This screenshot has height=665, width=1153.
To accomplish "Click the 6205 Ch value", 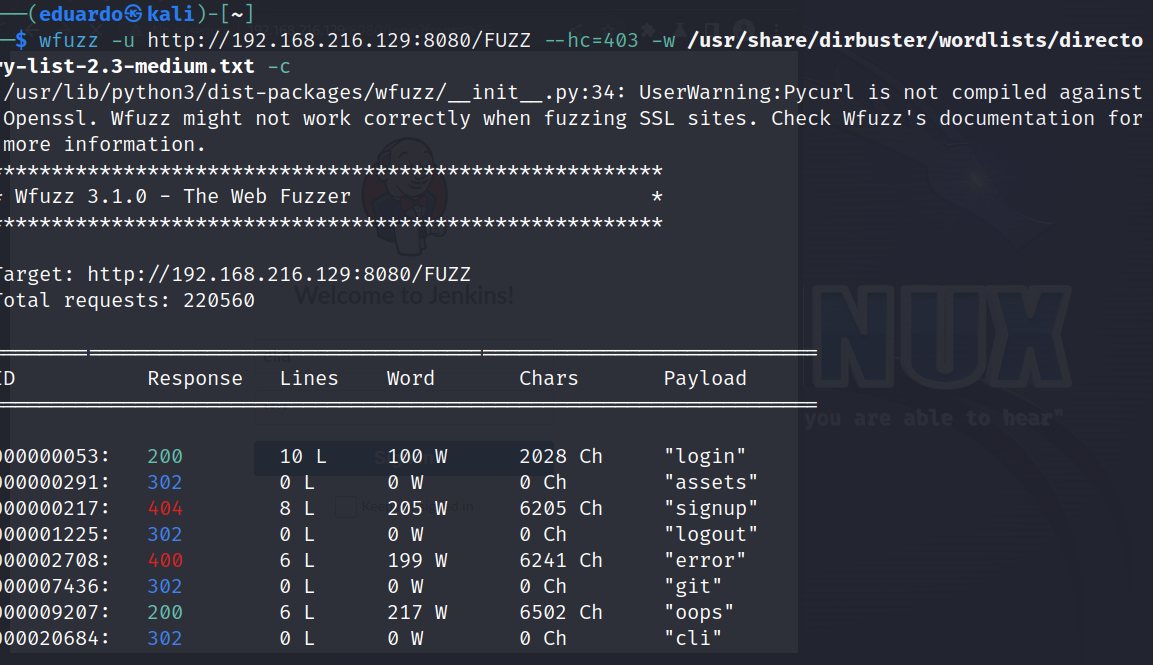I will pos(560,508).
